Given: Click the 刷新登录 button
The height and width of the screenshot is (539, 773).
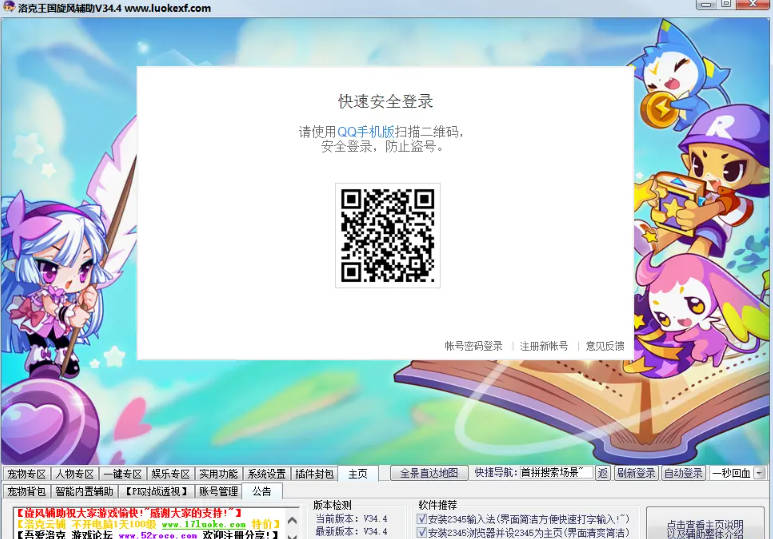Looking at the screenshot, I should pyautogui.click(x=636, y=473).
